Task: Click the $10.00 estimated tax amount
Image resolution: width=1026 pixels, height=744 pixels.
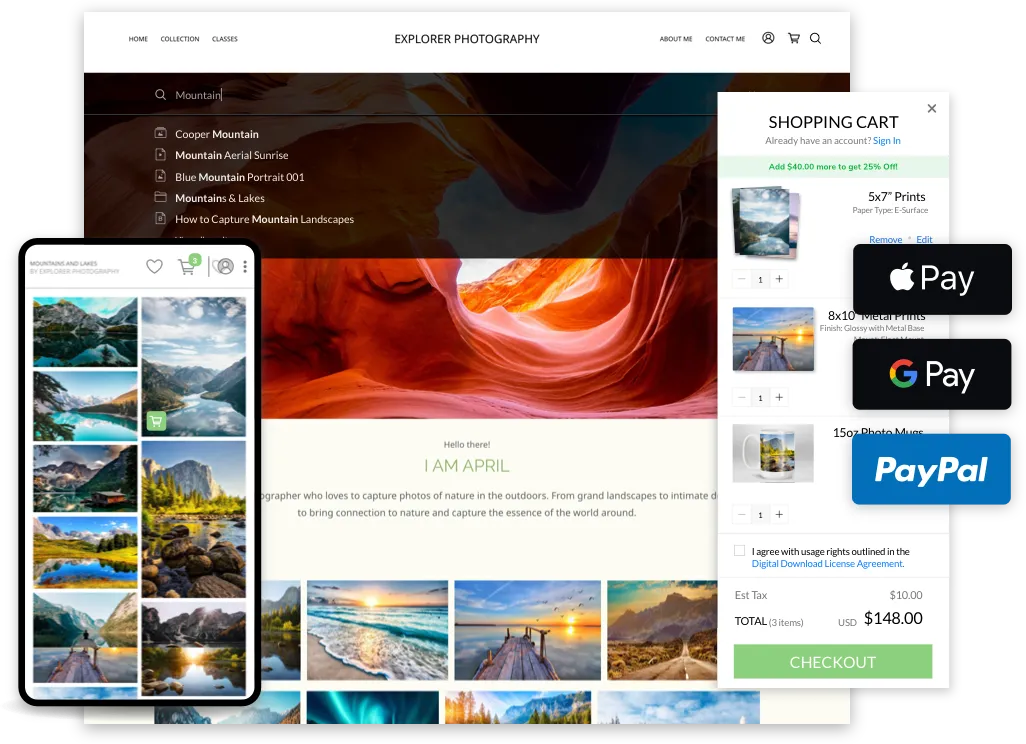Action: [x=906, y=595]
